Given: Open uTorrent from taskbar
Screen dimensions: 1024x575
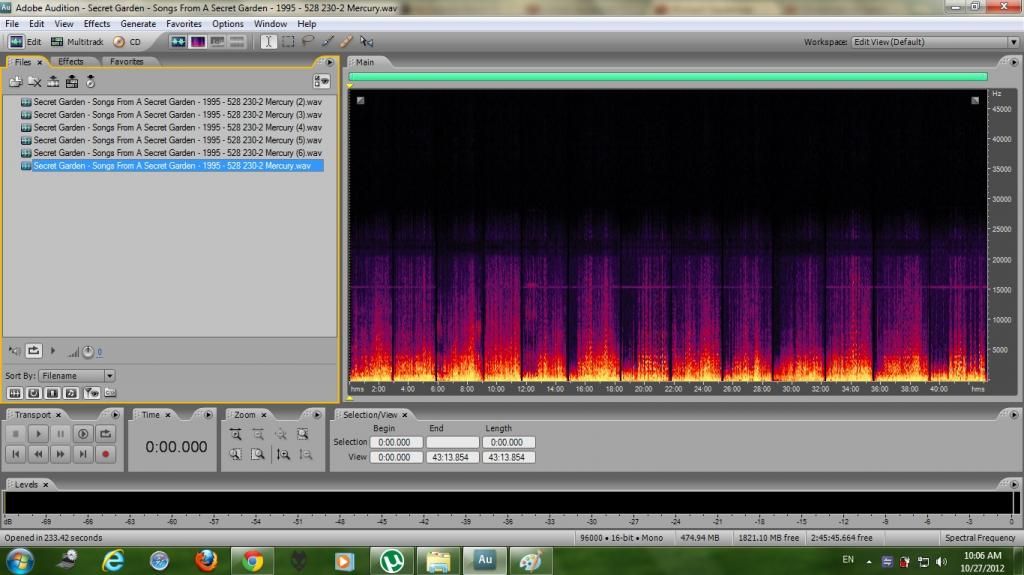Looking at the screenshot, I should point(391,561).
